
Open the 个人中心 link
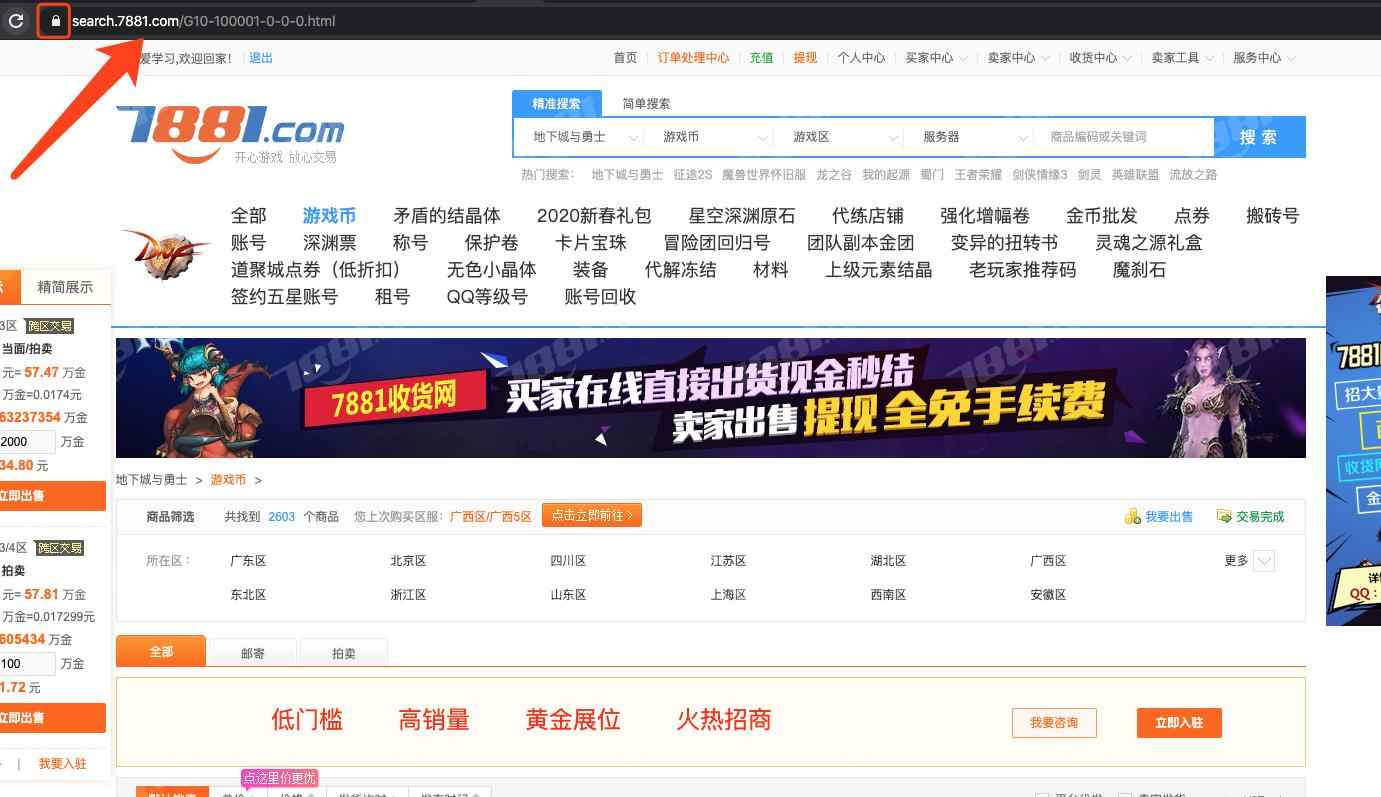(861, 58)
